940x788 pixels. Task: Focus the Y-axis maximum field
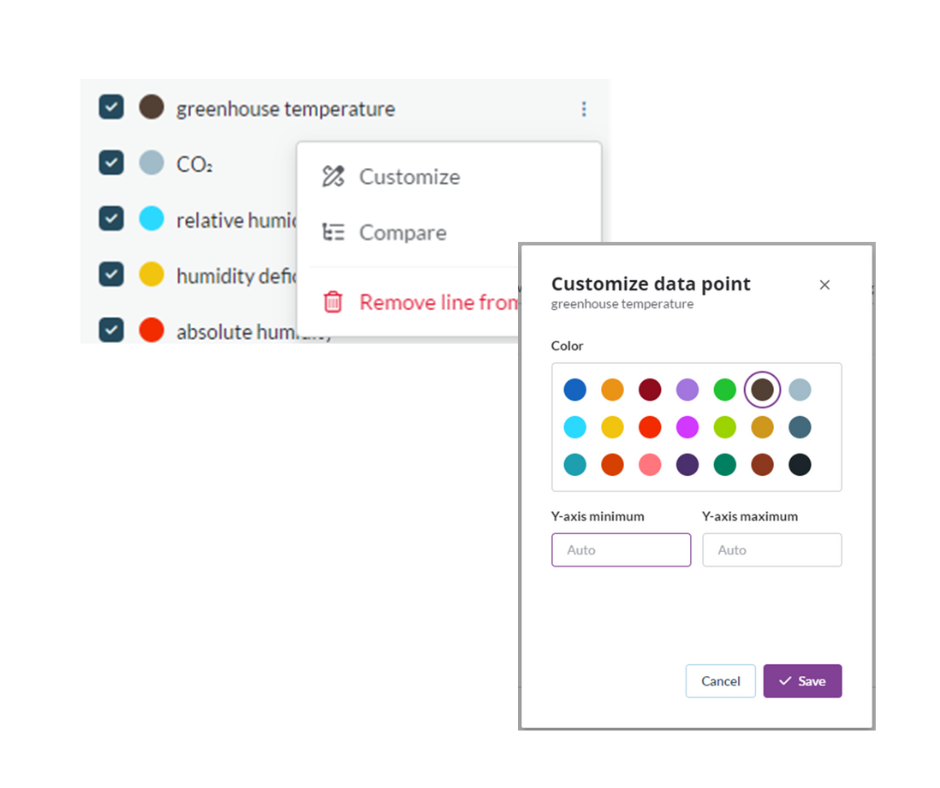pyautogui.click(x=771, y=550)
